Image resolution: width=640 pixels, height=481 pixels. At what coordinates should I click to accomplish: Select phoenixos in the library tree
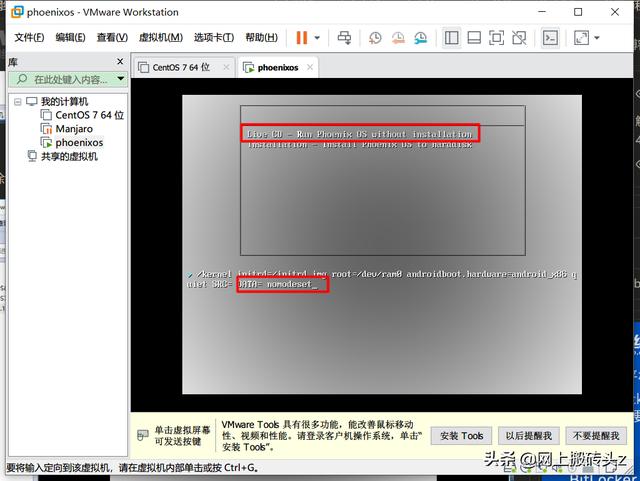pos(79,143)
